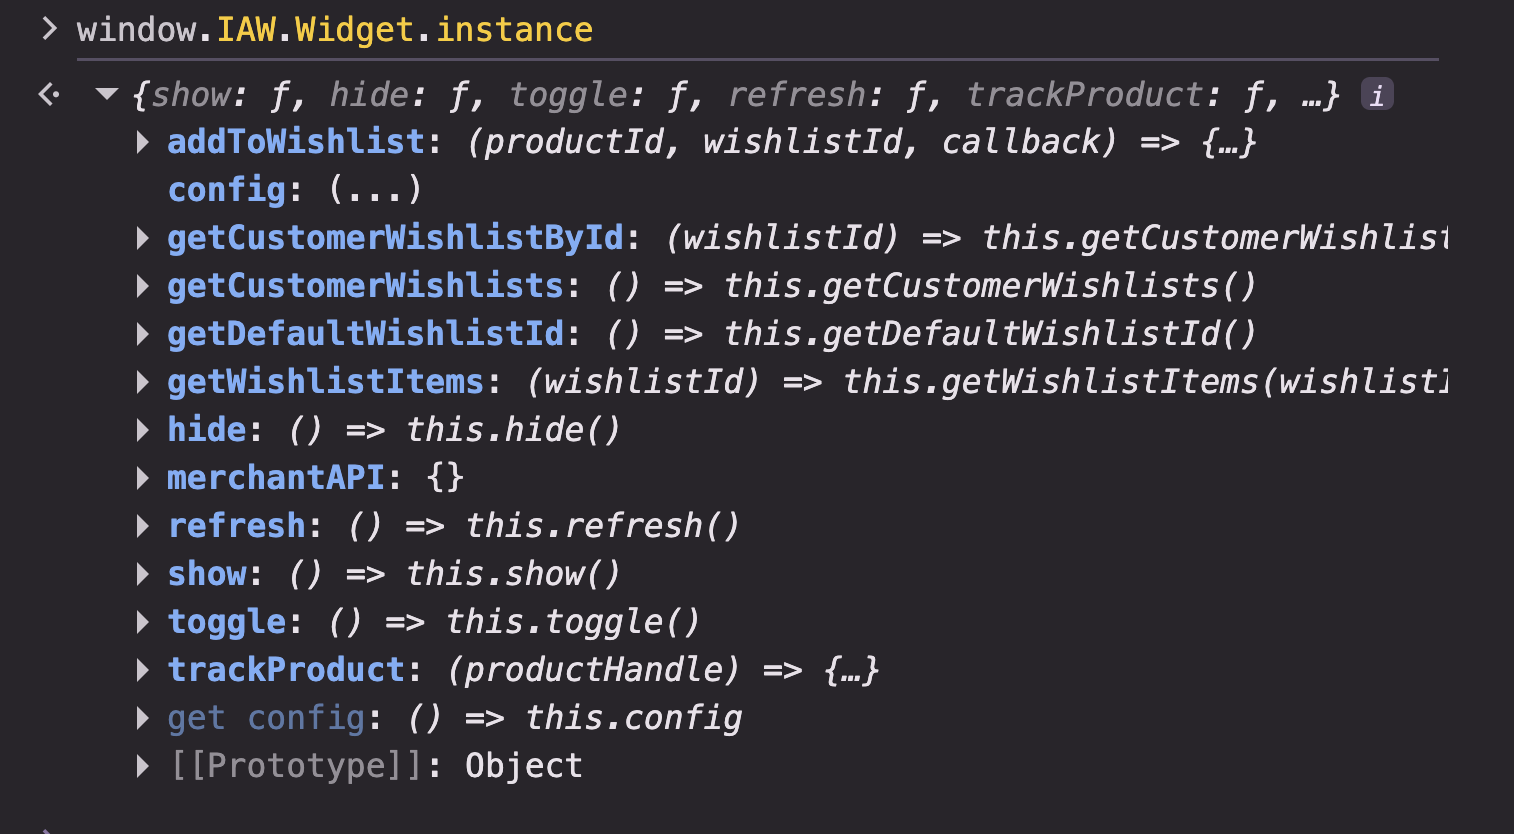Expand getDefaultWishlistId function

pyautogui.click(x=143, y=334)
